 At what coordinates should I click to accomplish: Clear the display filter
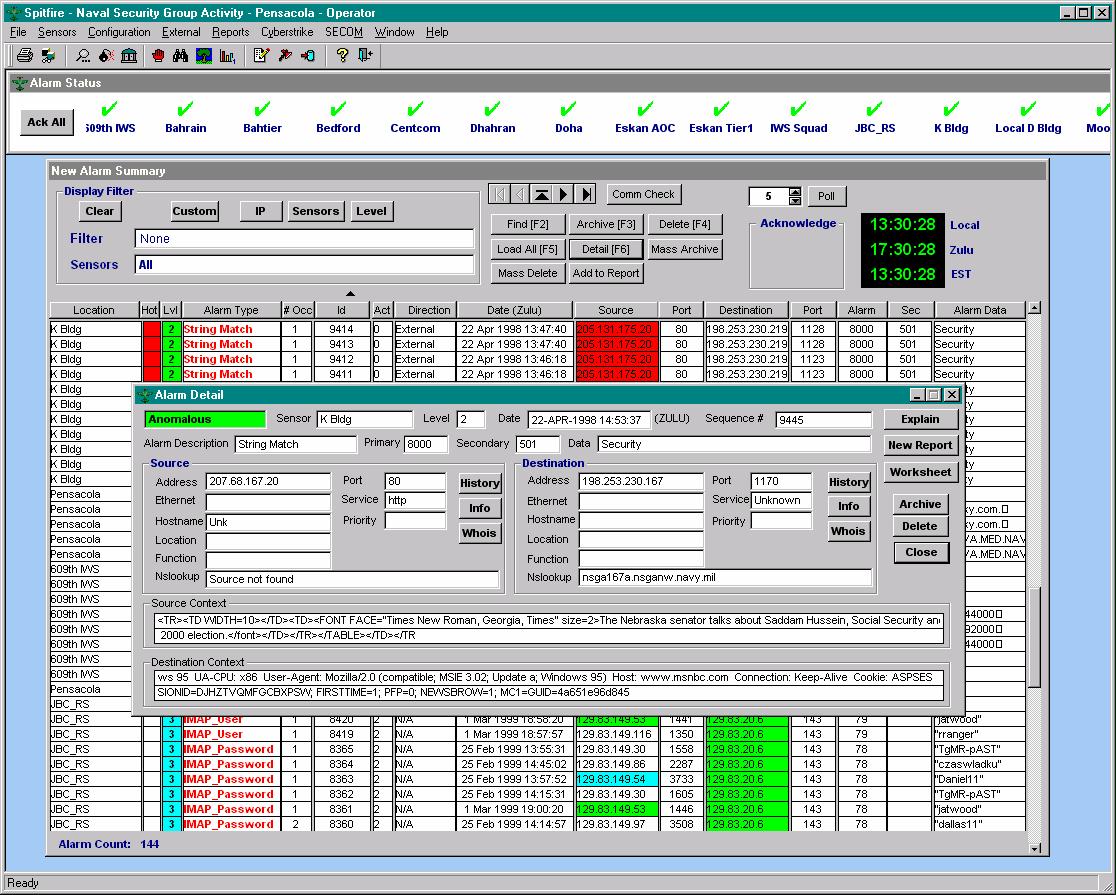[100, 211]
